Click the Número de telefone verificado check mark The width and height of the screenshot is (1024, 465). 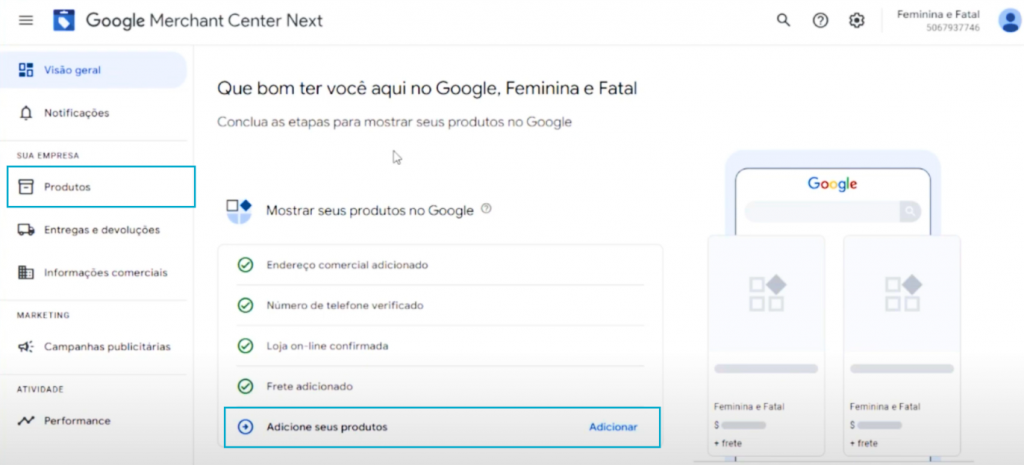tap(245, 306)
